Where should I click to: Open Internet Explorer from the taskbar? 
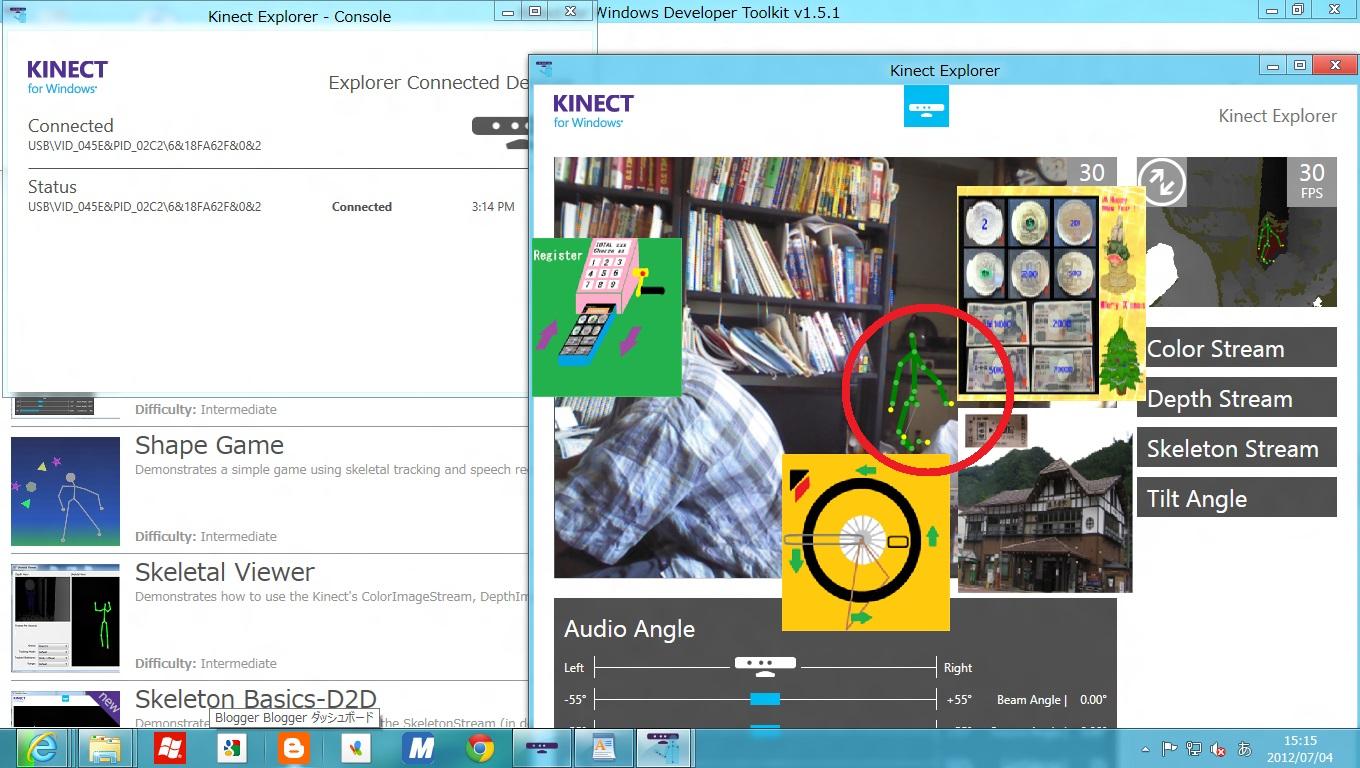point(42,748)
